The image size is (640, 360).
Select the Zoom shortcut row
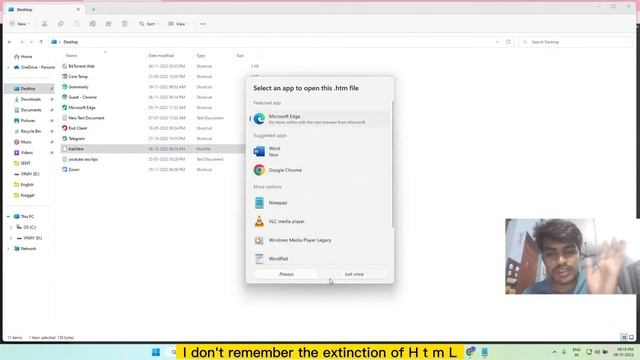(x=153, y=170)
